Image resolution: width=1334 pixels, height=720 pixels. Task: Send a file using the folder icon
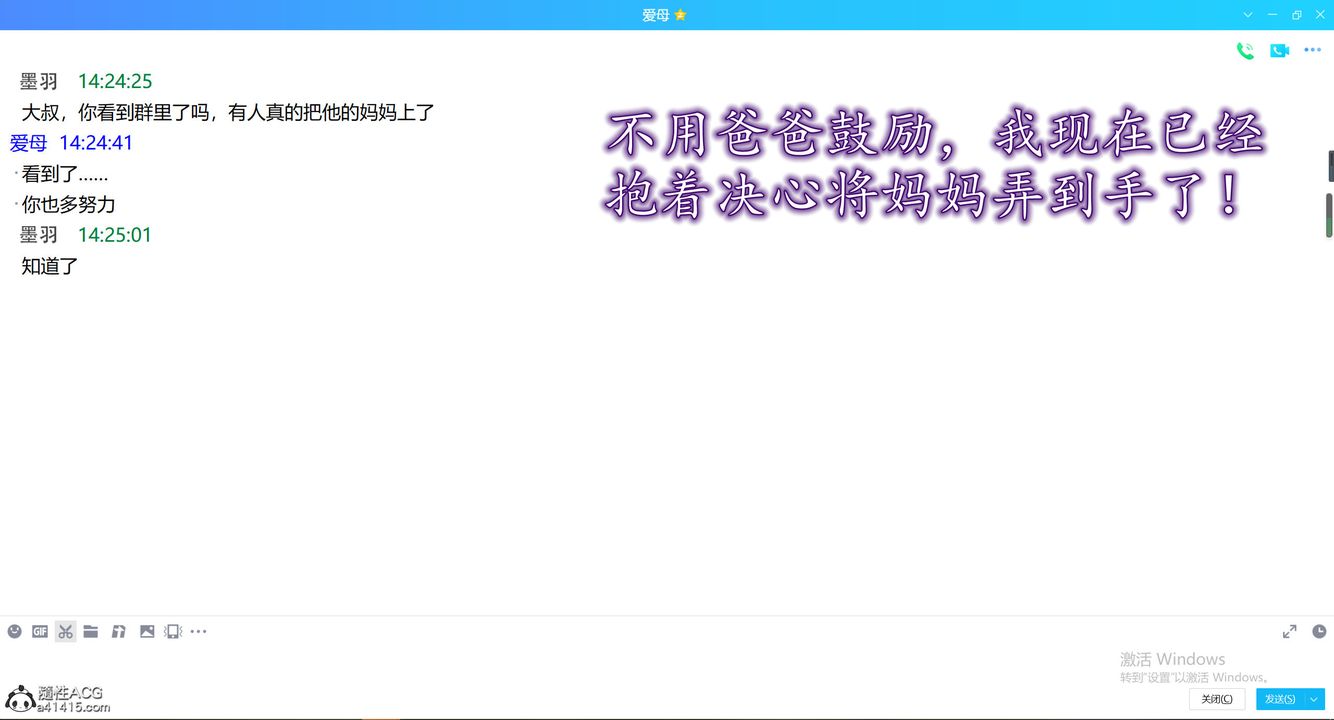91,631
